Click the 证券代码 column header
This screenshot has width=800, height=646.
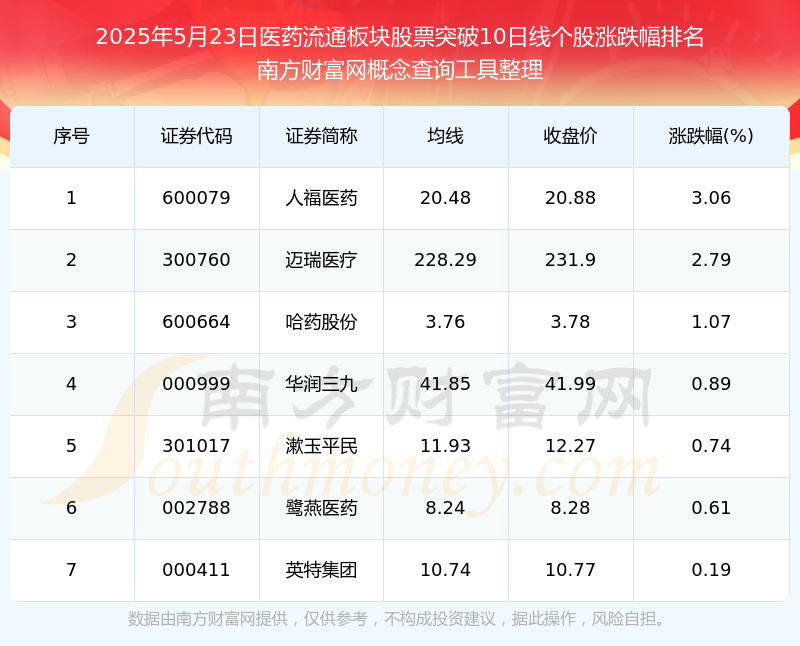(196, 136)
